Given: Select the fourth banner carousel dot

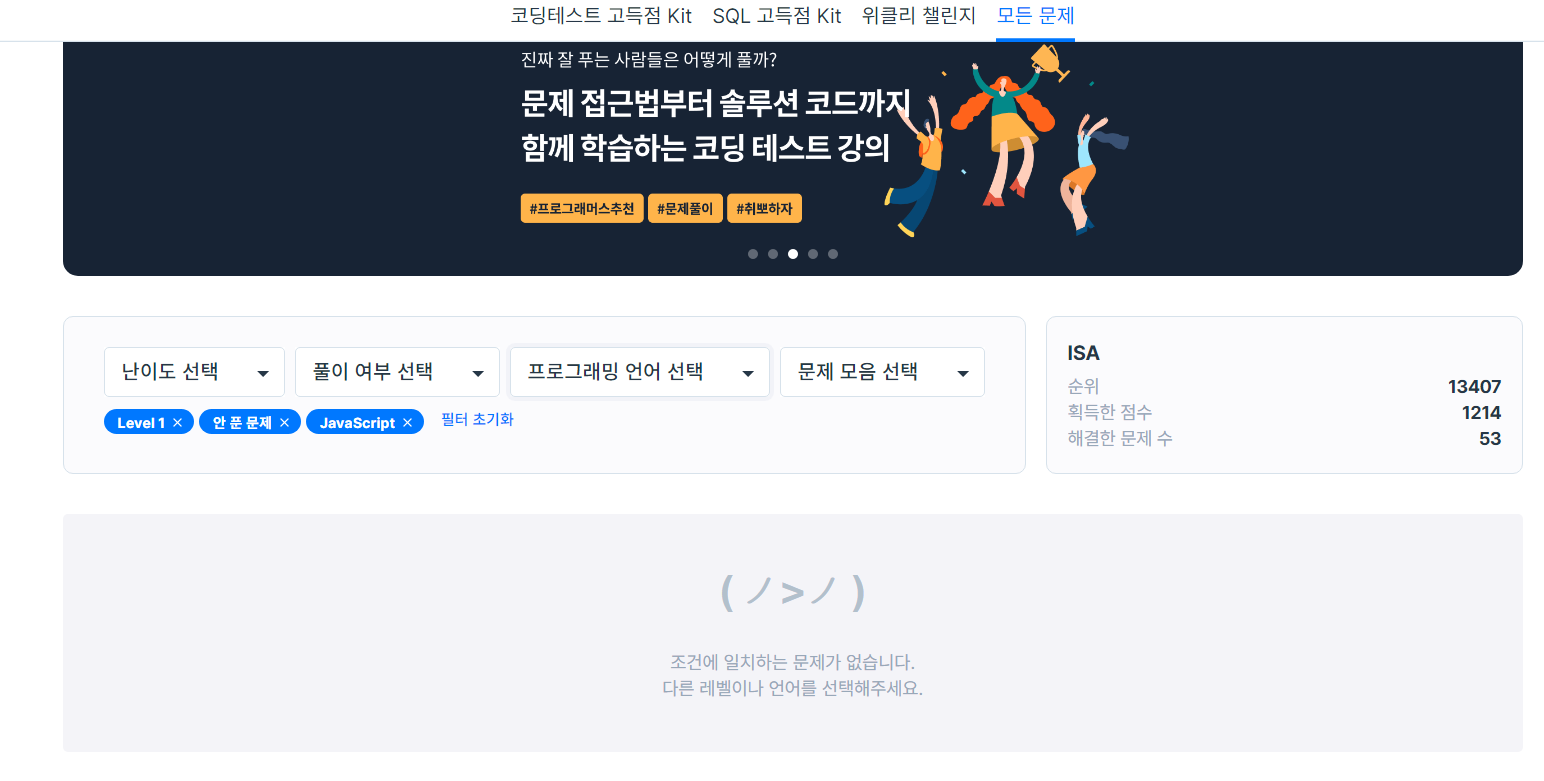Looking at the screenshot, I should pyautogui.click(x=813, y=254).
